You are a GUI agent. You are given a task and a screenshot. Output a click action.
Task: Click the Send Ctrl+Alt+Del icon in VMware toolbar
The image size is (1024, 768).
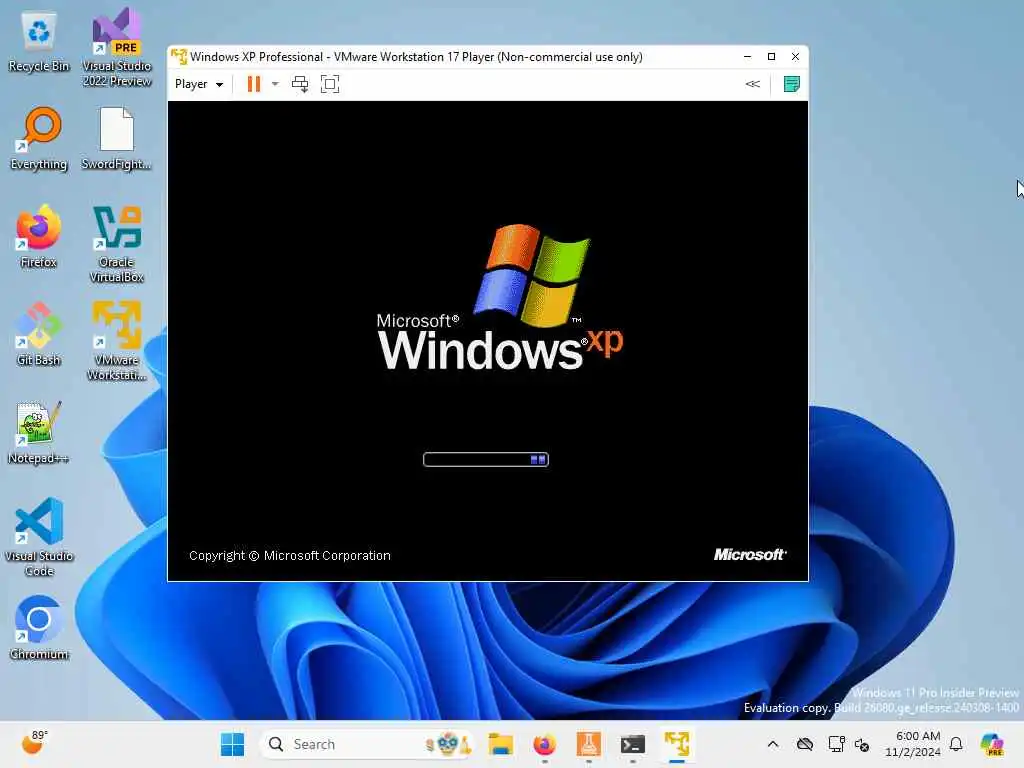(x=300, y=84)
